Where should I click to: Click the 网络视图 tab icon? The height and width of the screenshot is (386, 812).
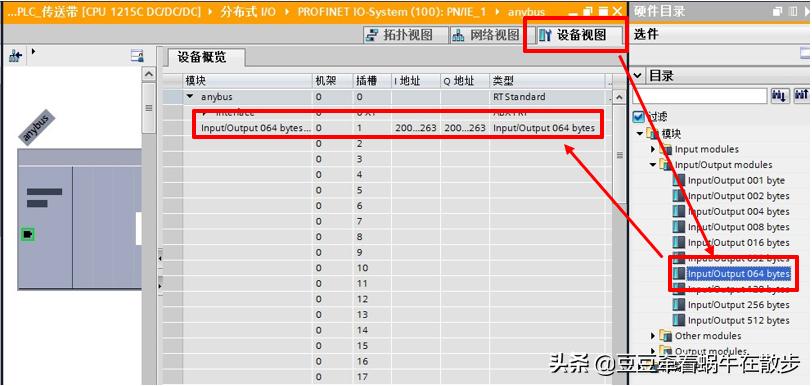coord(458,35)
